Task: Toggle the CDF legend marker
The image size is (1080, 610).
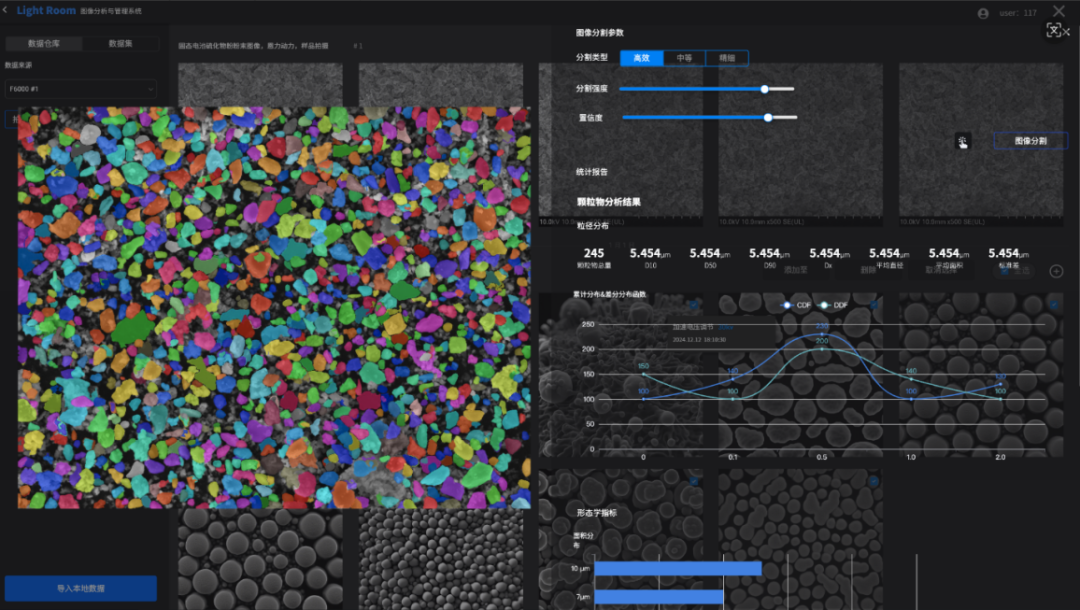Action: coord(787,305)
